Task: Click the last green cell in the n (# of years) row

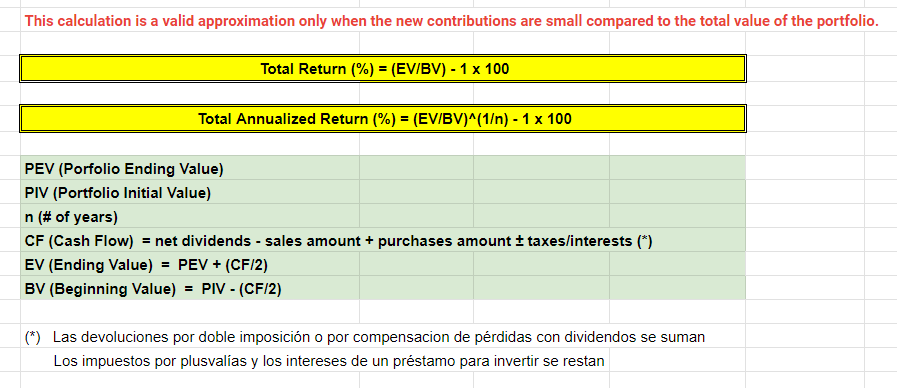Action: coord(677,217)
